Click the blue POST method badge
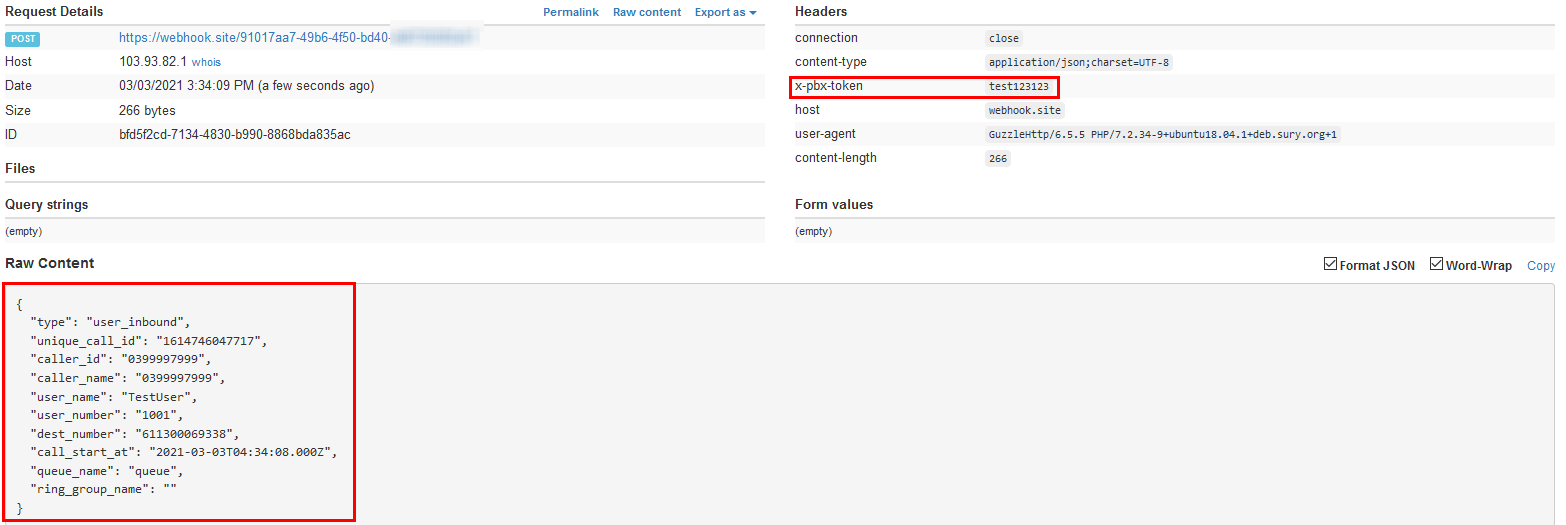 [x=23, y=38]
